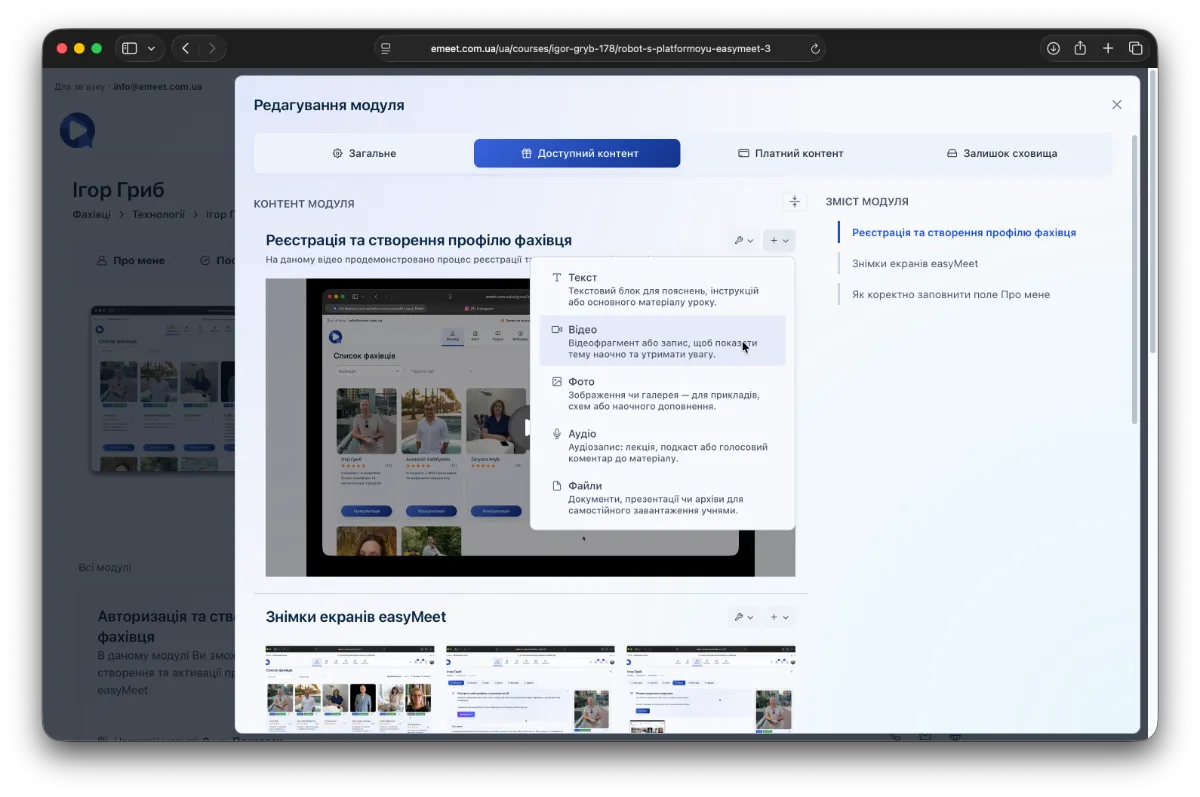
Task: Open Safari downloads icon
Action: click(x=1053, y=48)
